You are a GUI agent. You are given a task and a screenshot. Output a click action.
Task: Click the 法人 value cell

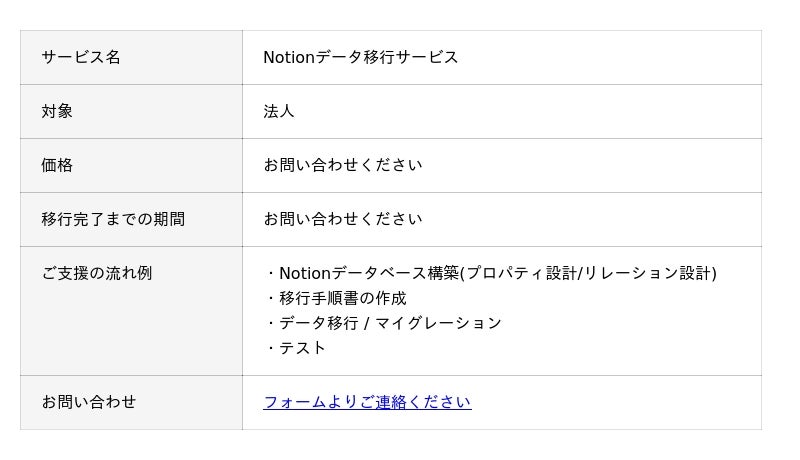click(279, 111)
